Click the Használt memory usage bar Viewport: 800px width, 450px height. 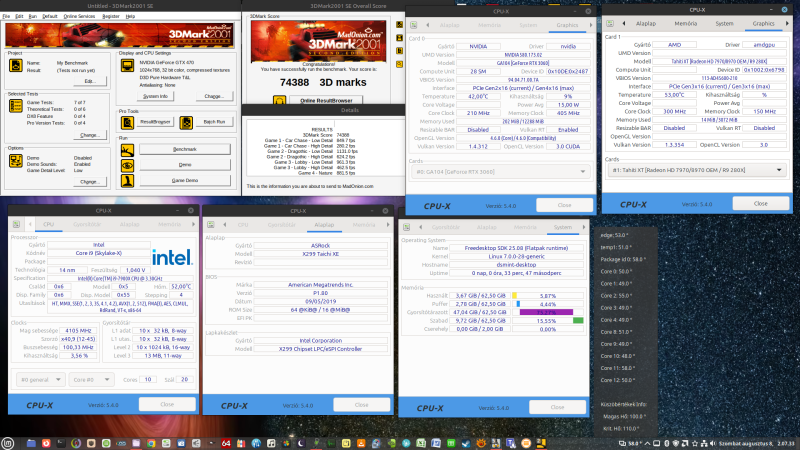pyautogui.click(x=547, y=295)
